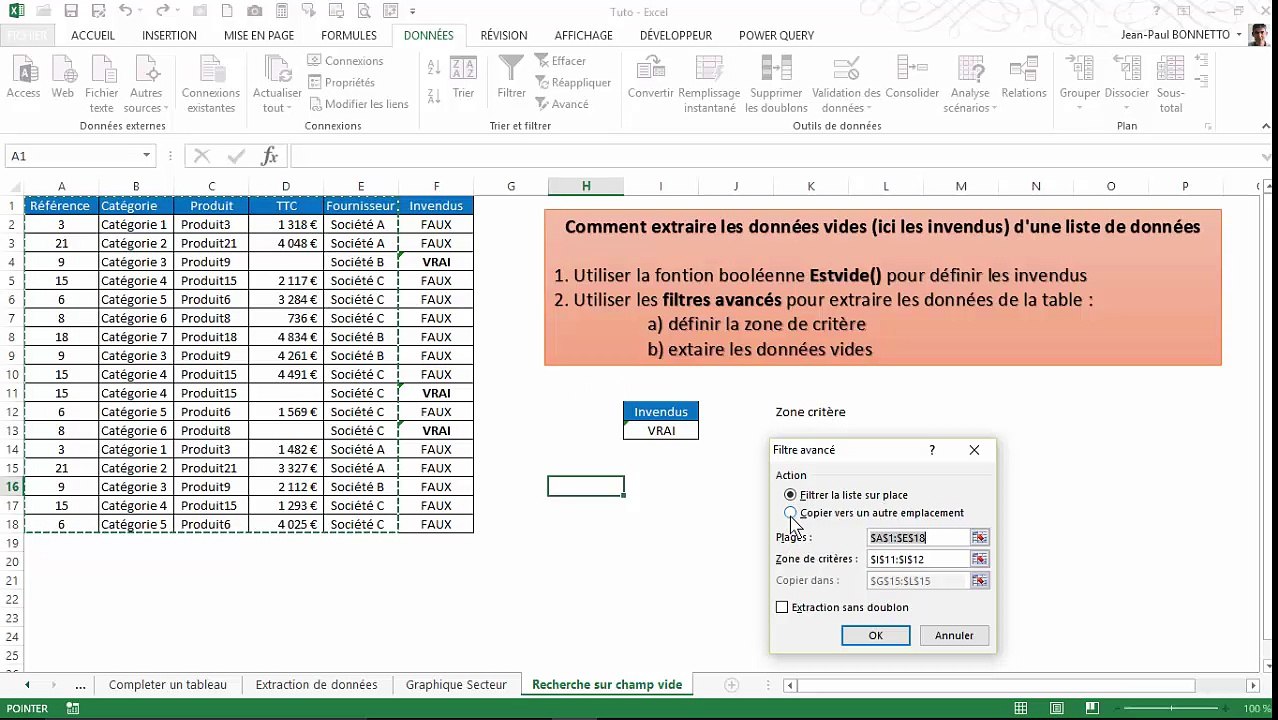Click the Undo arrow icon

pos(125,11)
